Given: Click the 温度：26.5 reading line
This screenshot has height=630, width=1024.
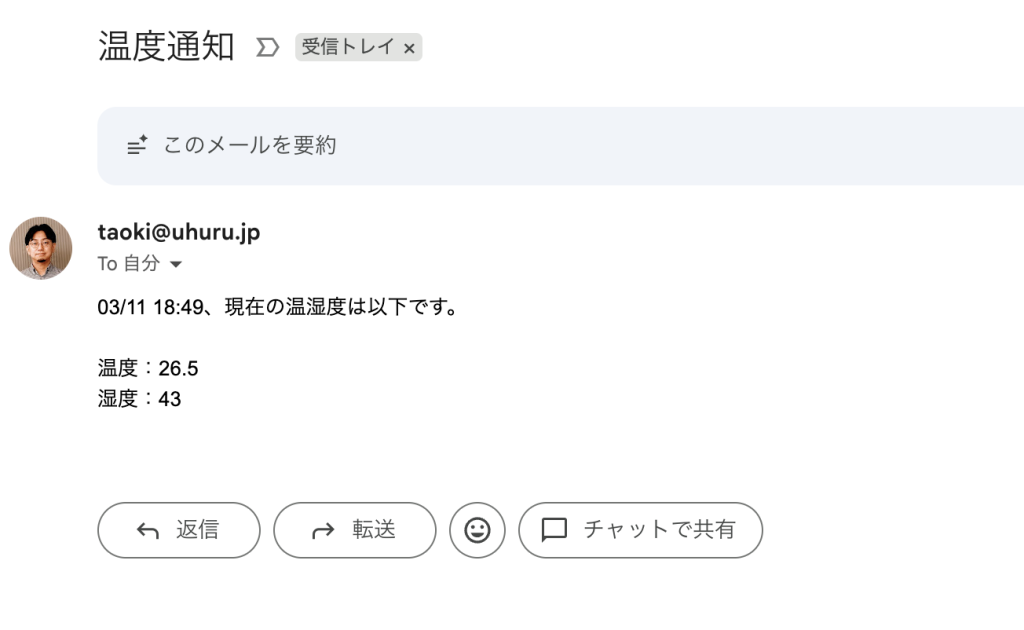Looking at the screenshot, I should point(148,368).
